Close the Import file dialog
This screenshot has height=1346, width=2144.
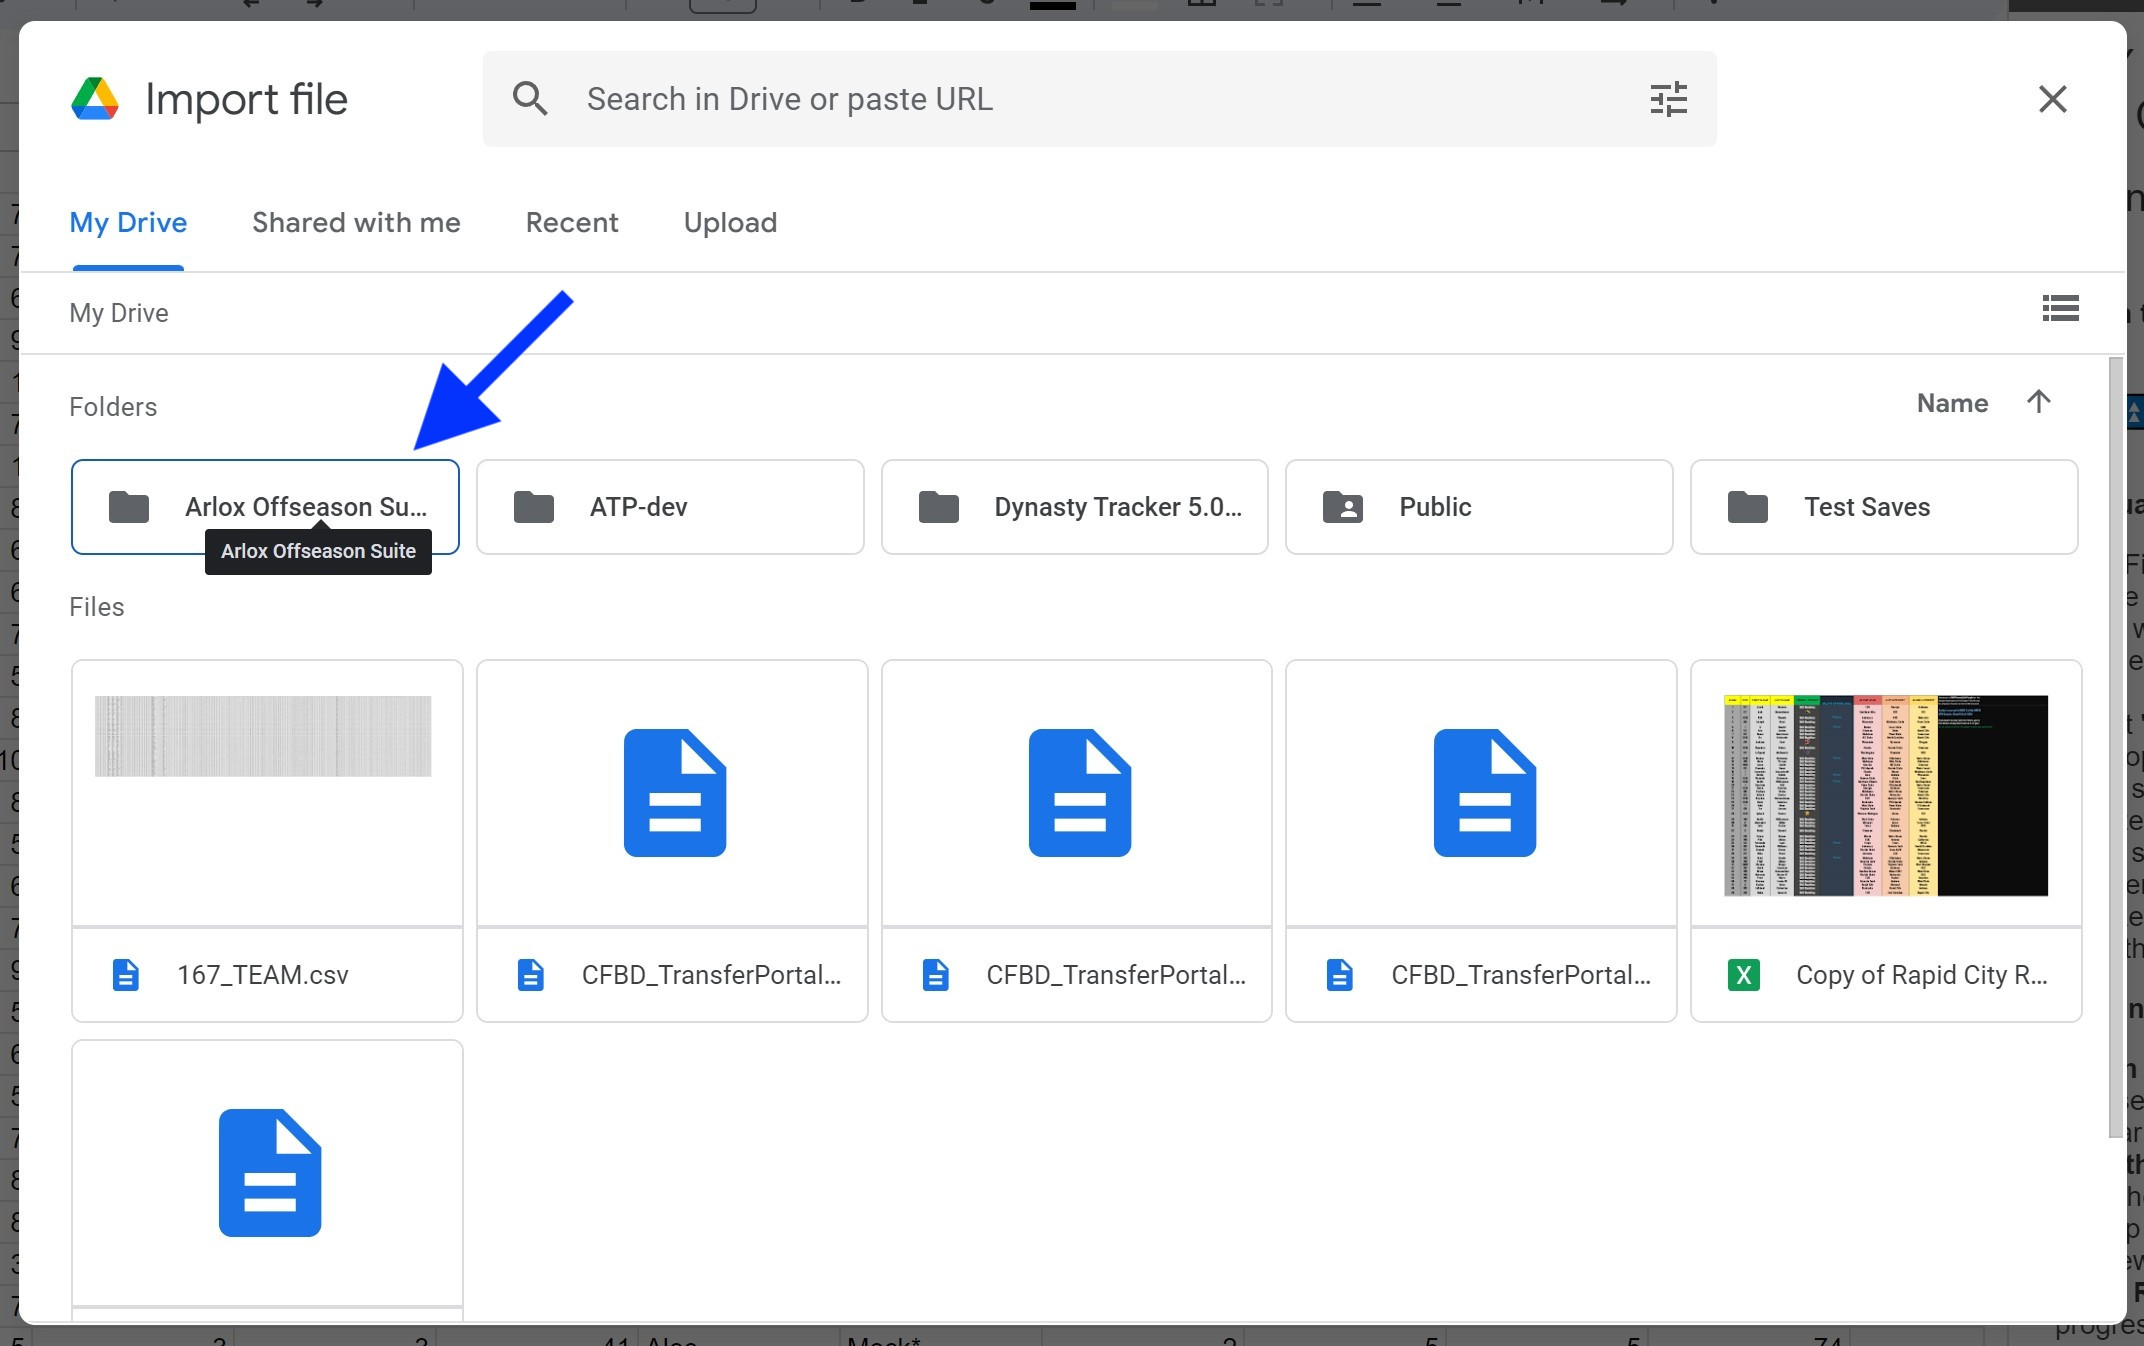[2052, 99]
